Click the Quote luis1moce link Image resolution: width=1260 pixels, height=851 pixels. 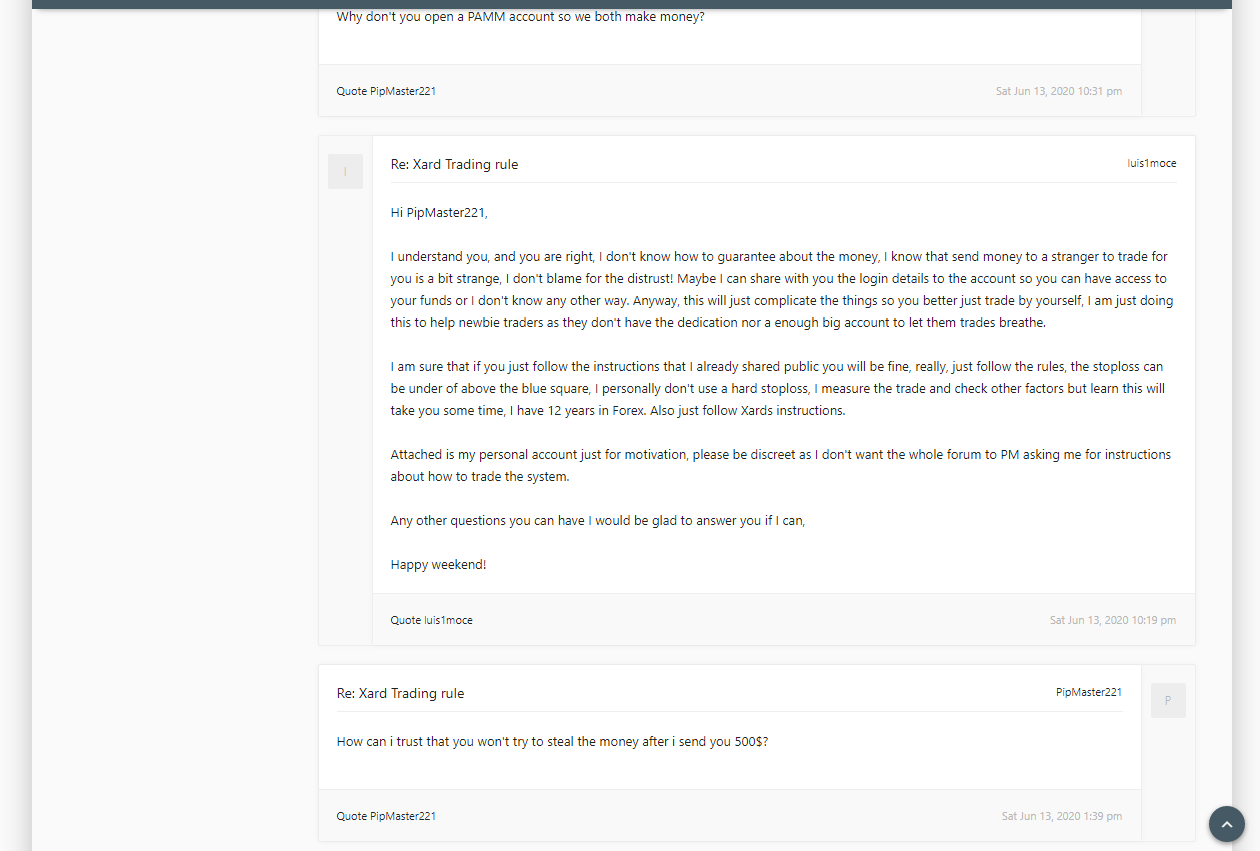[431, 620]
